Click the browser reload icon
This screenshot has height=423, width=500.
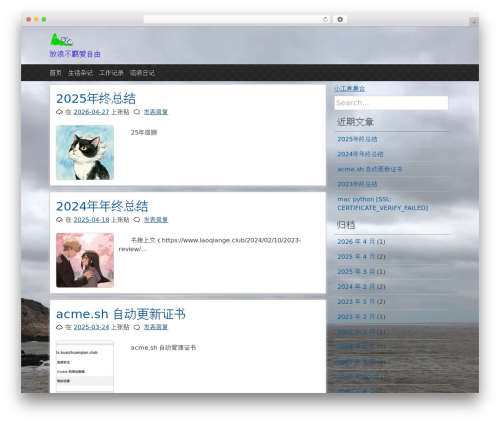pos(325,20)
